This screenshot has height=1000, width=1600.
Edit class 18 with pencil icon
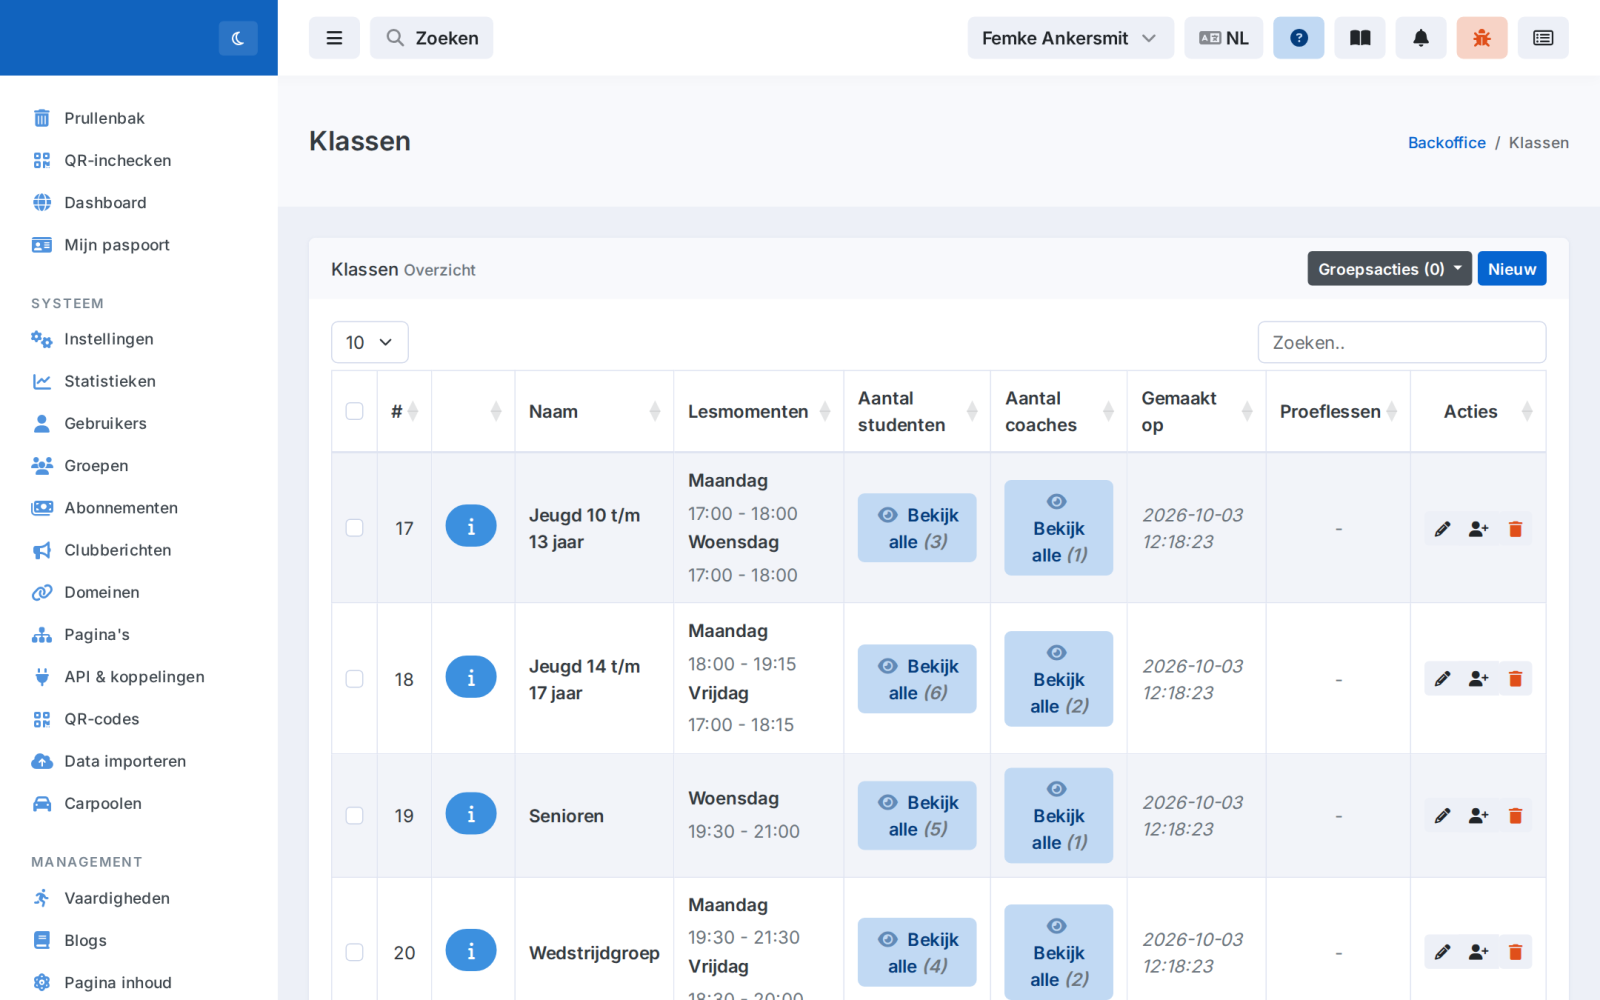[x=1442, y=679]
